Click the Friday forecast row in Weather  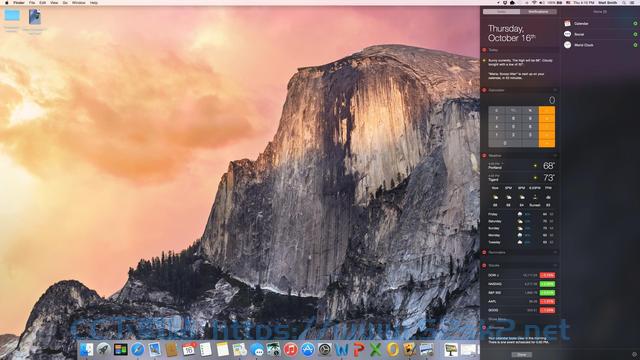pos(521,214)
